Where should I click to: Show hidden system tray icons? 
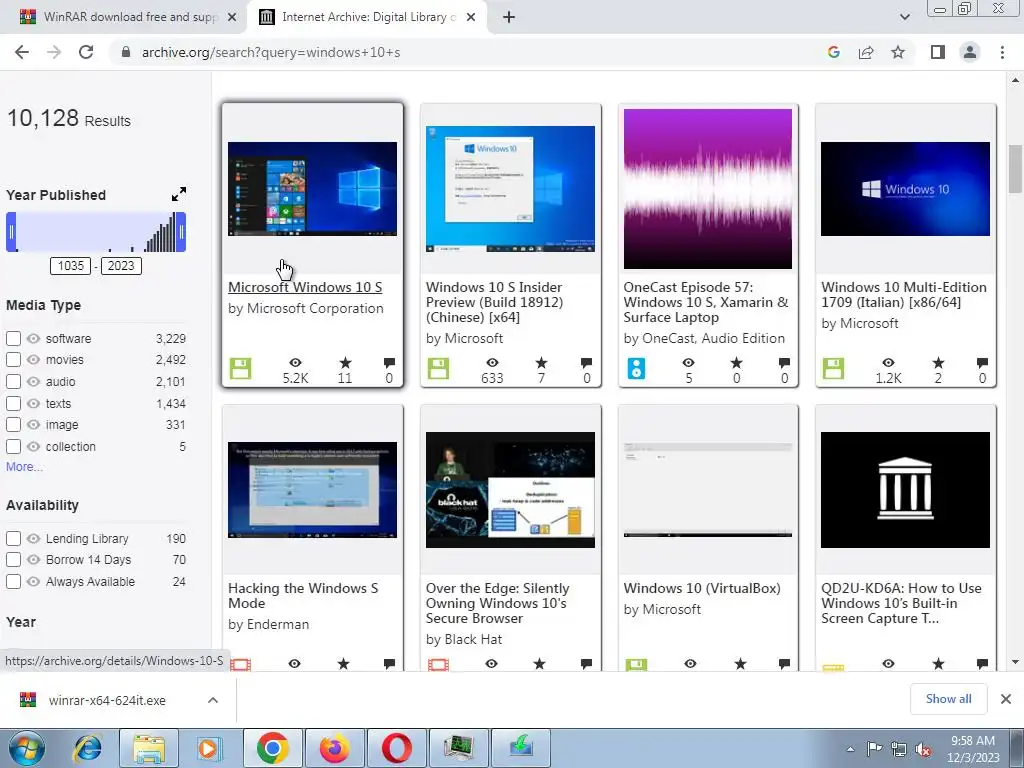(850, 749)
